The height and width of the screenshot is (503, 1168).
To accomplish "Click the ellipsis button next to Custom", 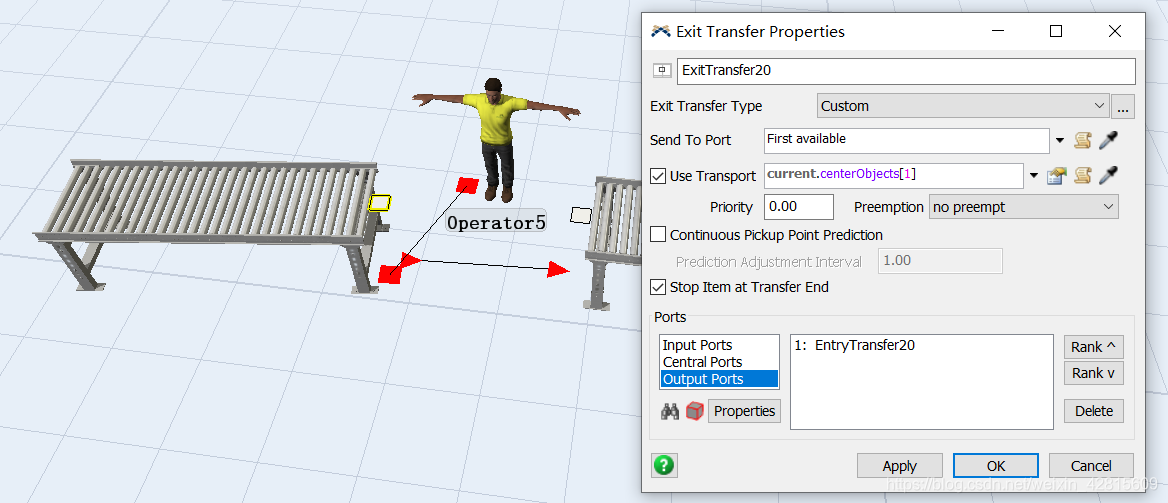I will tap(1123, 107).
